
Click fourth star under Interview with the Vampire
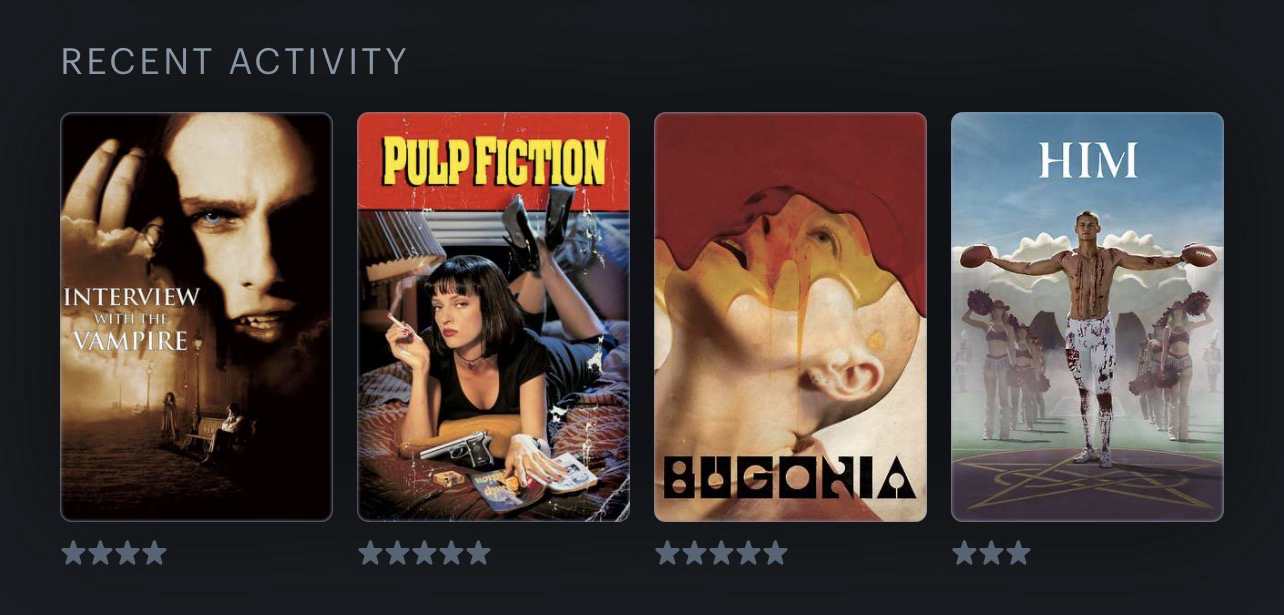click(x=154, y=553)
